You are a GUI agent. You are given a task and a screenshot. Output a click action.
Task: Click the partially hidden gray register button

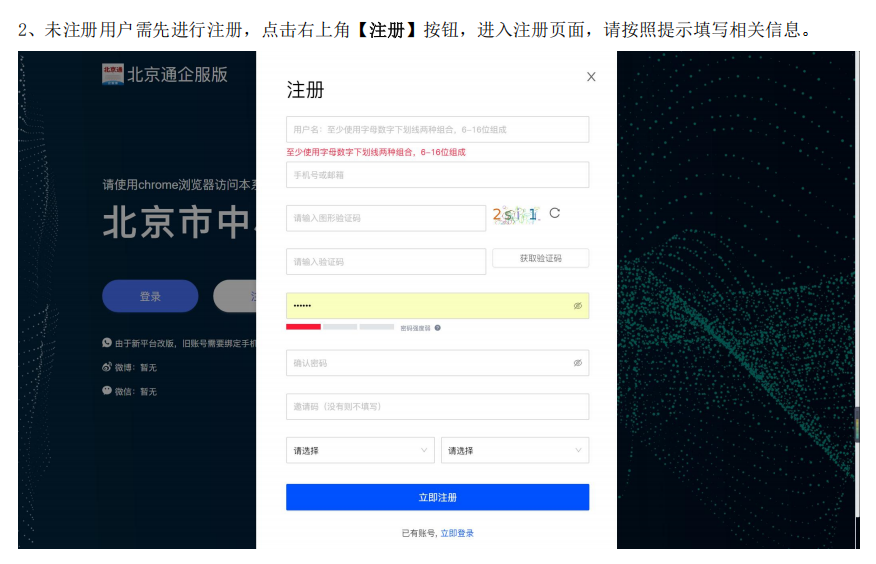click(x=235, y=297)
